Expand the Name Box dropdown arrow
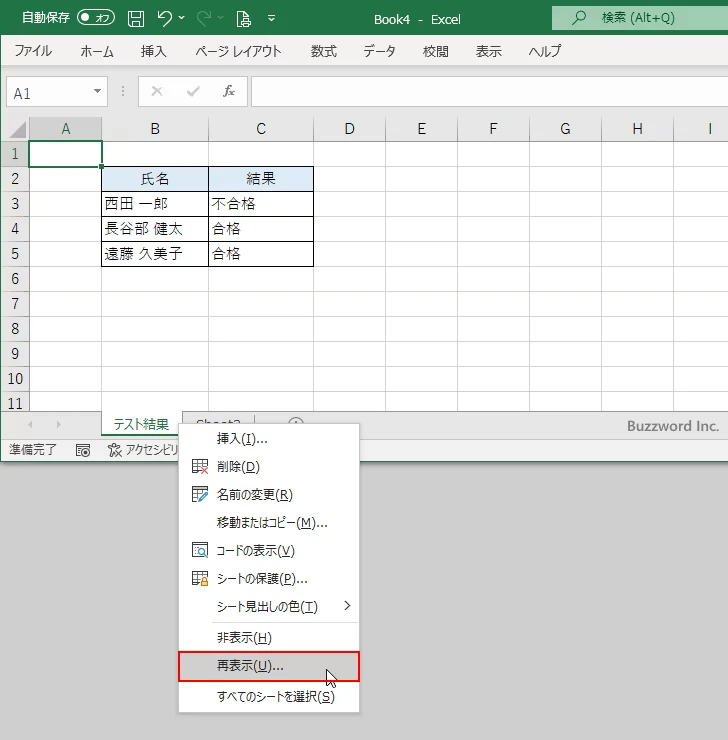 (97, 91)
